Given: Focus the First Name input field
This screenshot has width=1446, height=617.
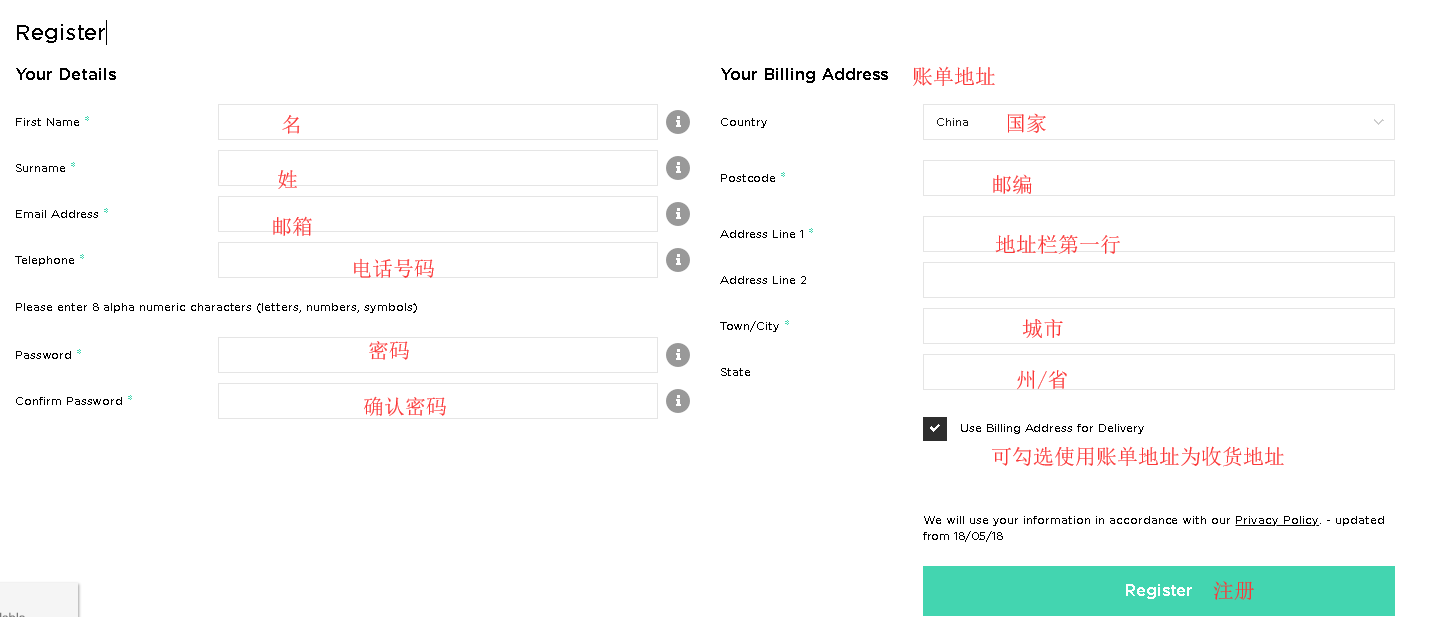Looking at the screenshot, I should pyautogui.click(x=437, y=122).
